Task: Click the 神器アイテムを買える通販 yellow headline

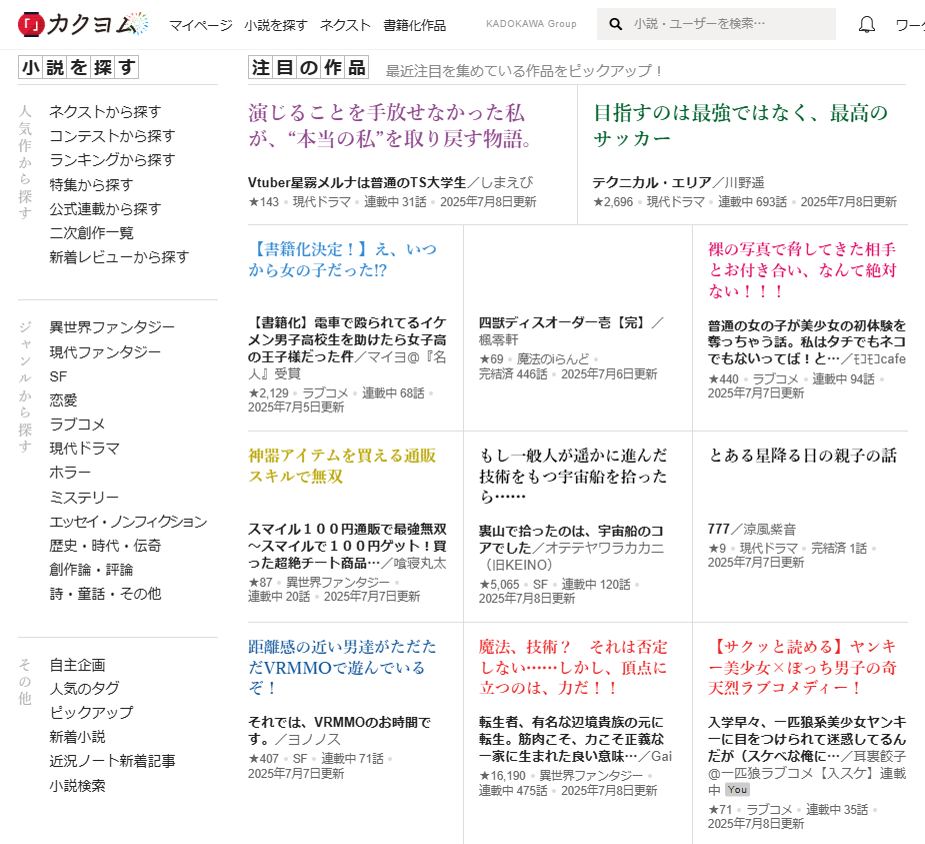Action: tap(342, 465)
